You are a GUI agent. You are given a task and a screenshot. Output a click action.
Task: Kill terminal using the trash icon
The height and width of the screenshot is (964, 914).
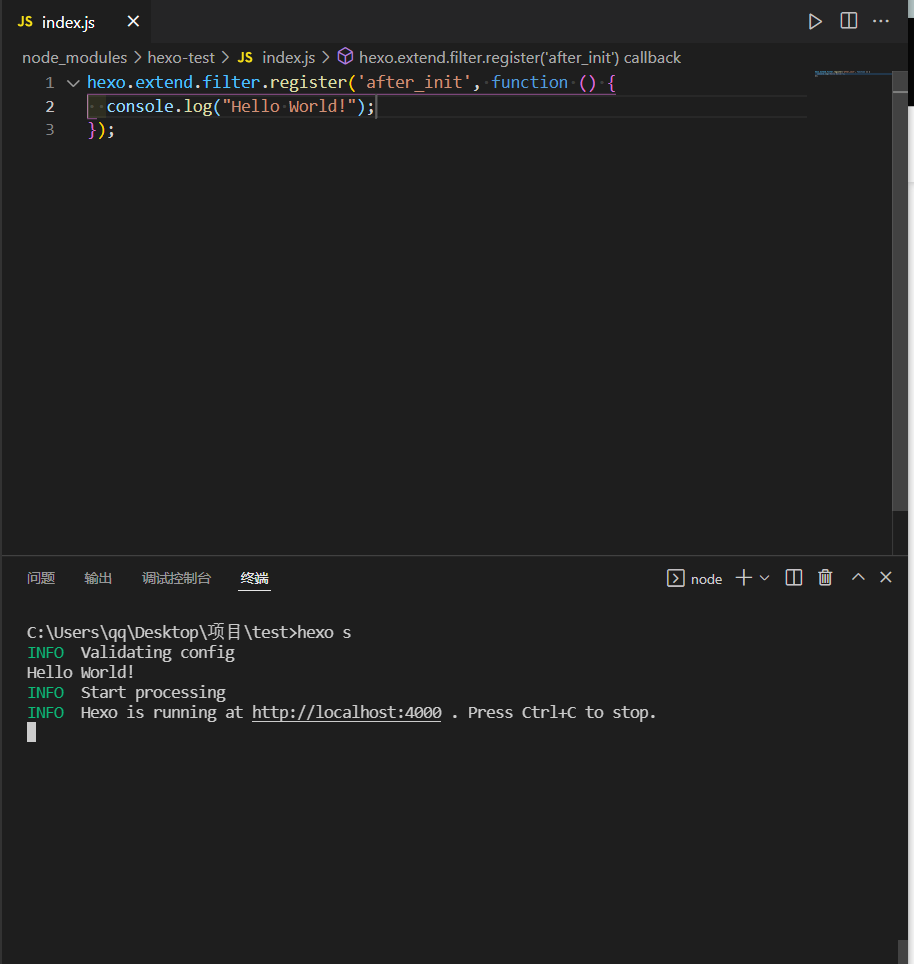(x=825, y=578)
